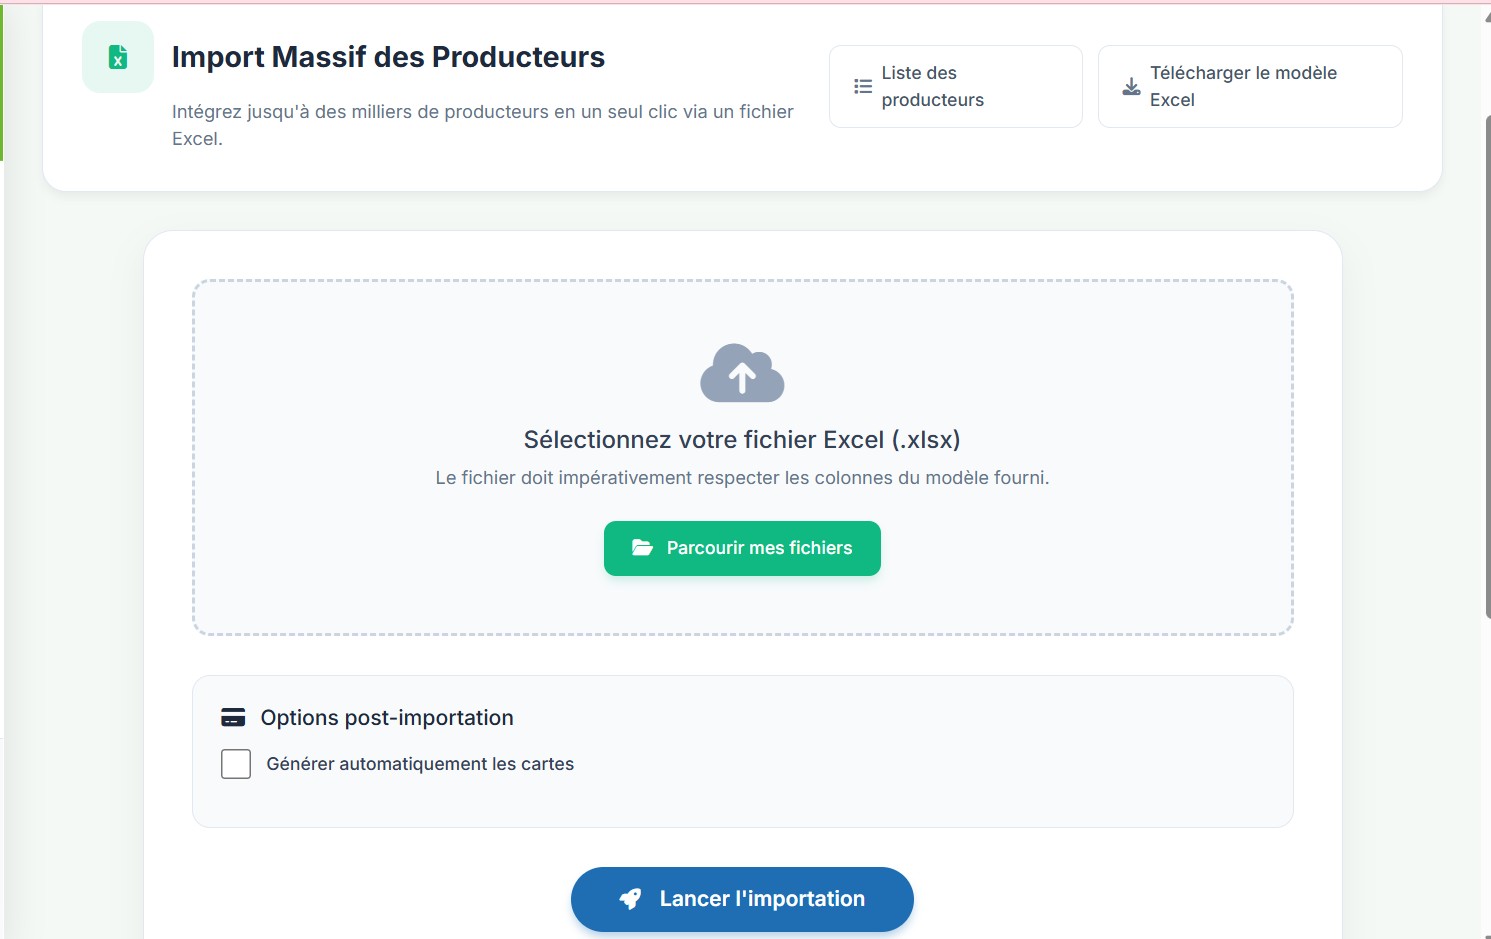Click the Générer automatiquement les cartes label
This screenshot has height=939, width=1491.
click(x=420, y=764)
